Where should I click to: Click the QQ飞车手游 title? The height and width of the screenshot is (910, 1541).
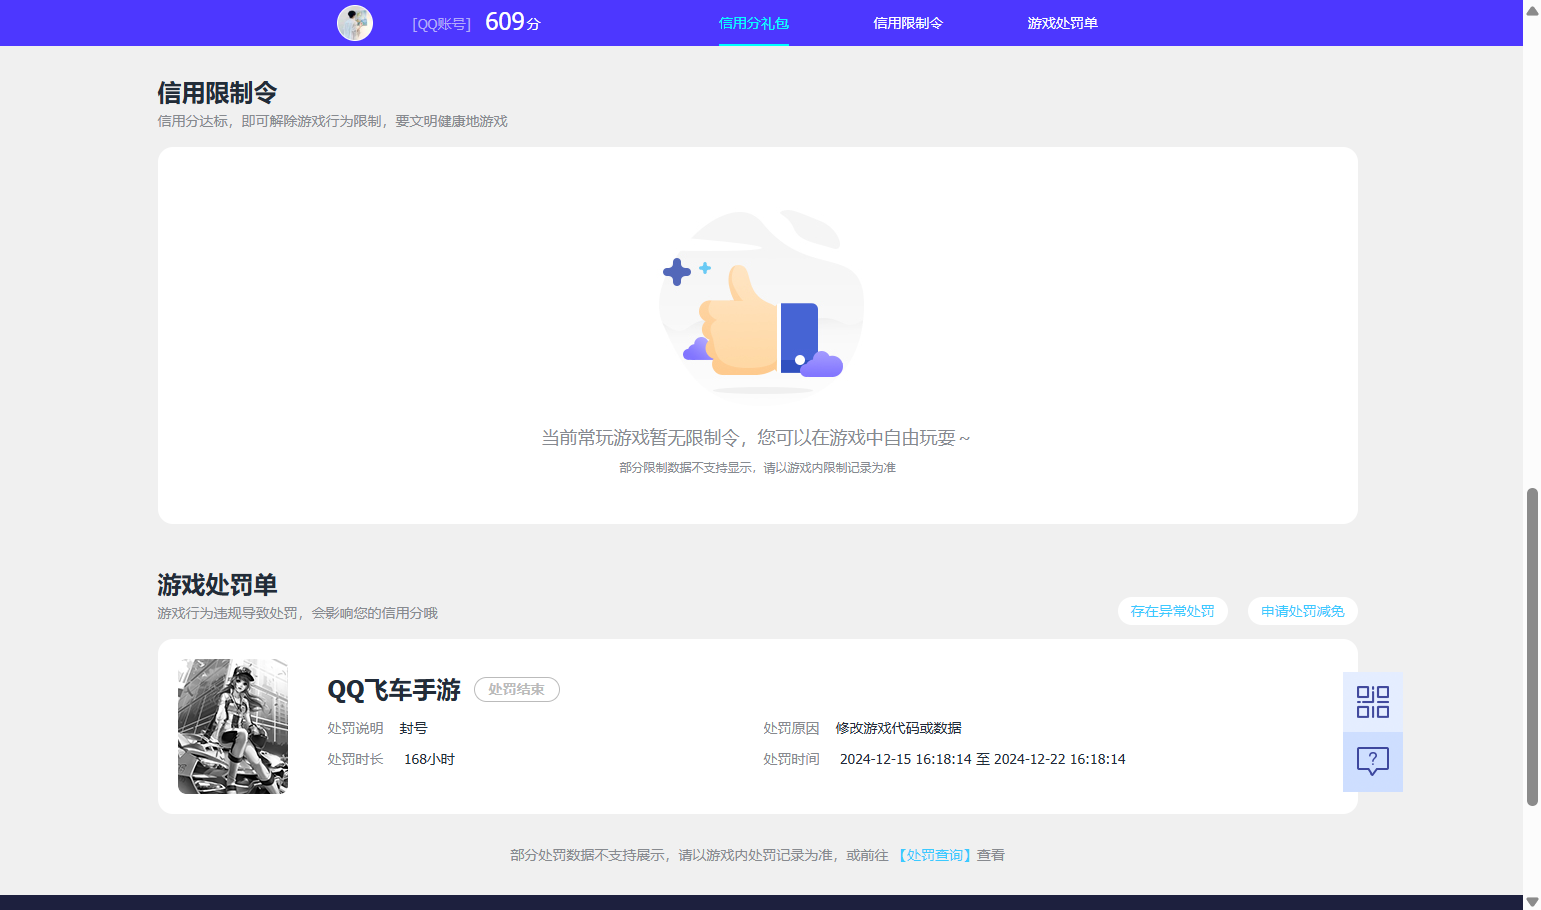click(x=394, y=690)
